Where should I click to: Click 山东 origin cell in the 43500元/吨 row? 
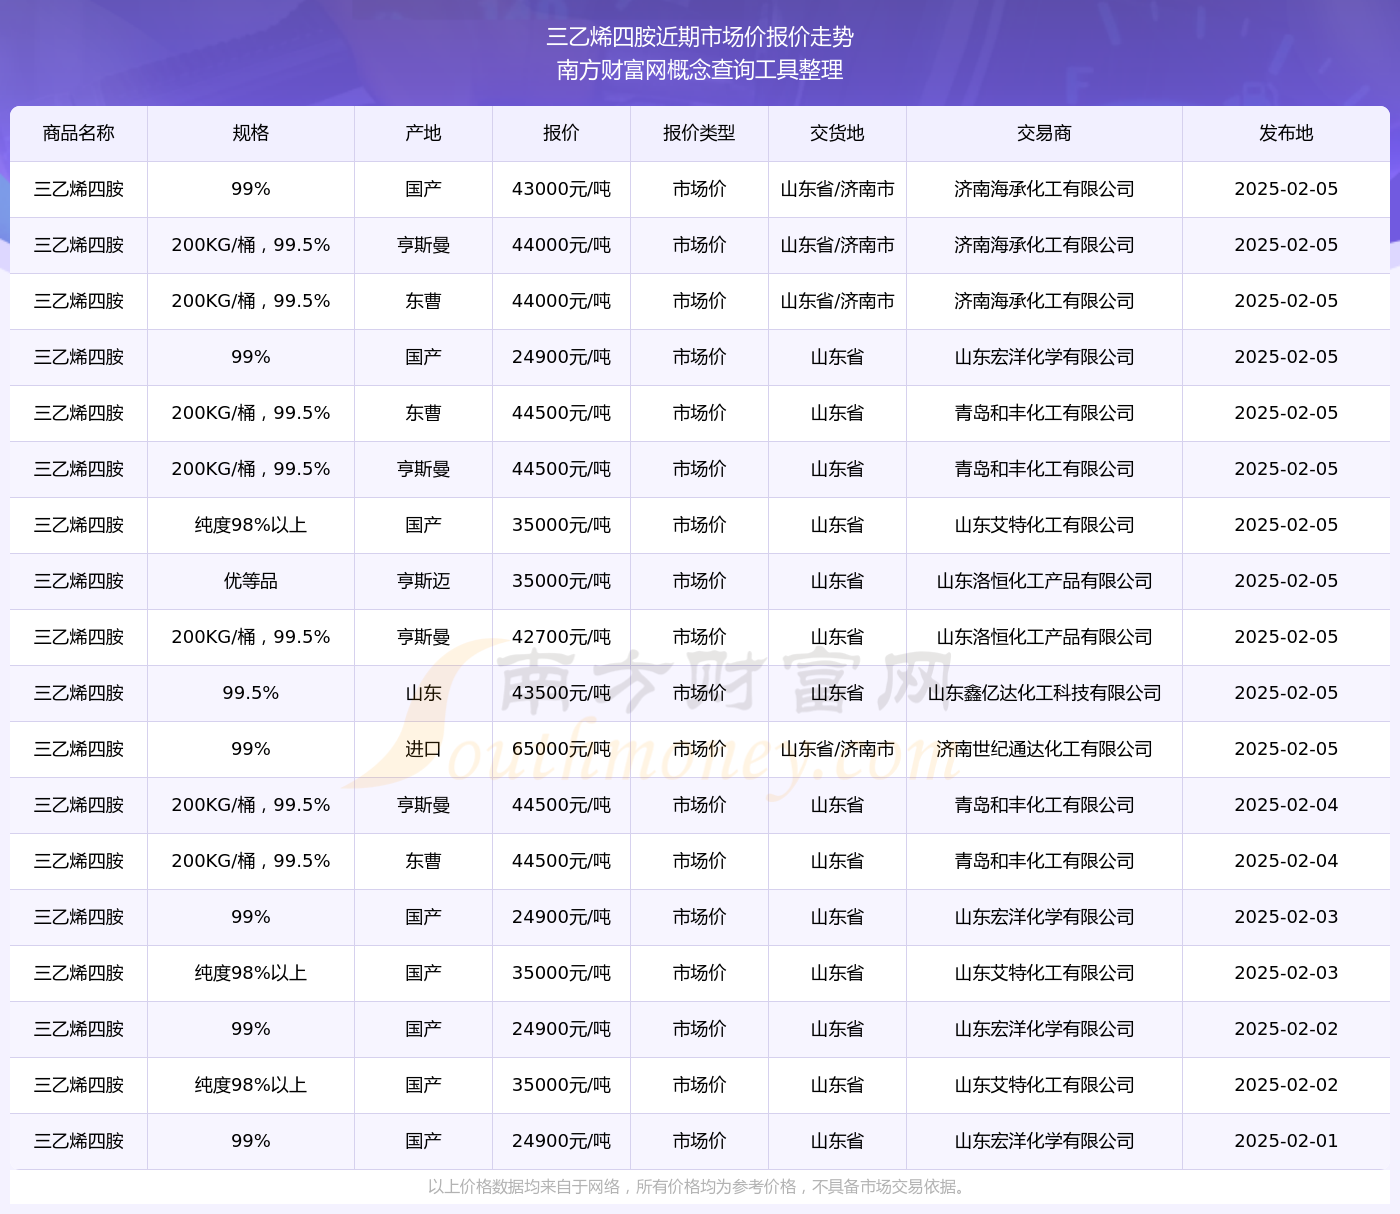click(x=424, y=693)
